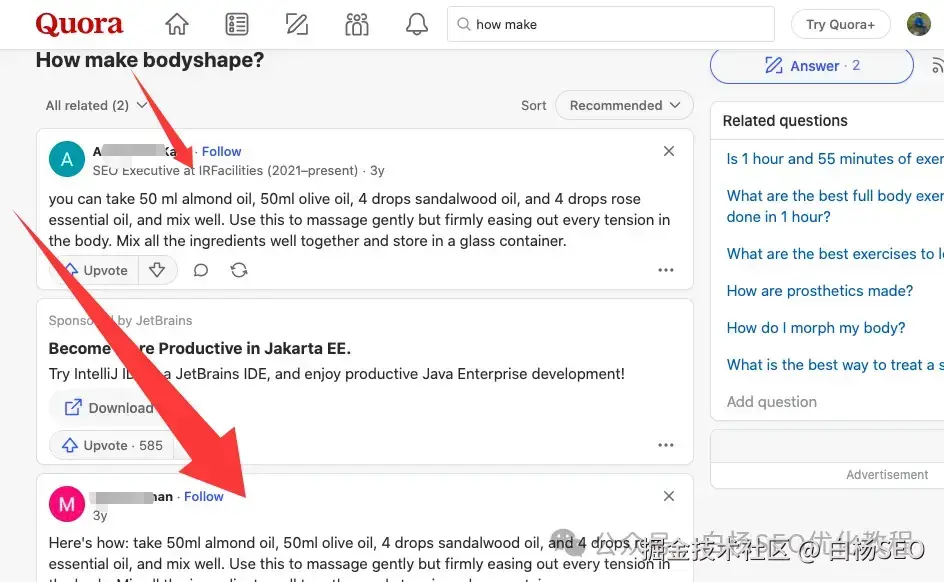Follow the second answer author
944x582 pixels.
(x=203, y=497)
